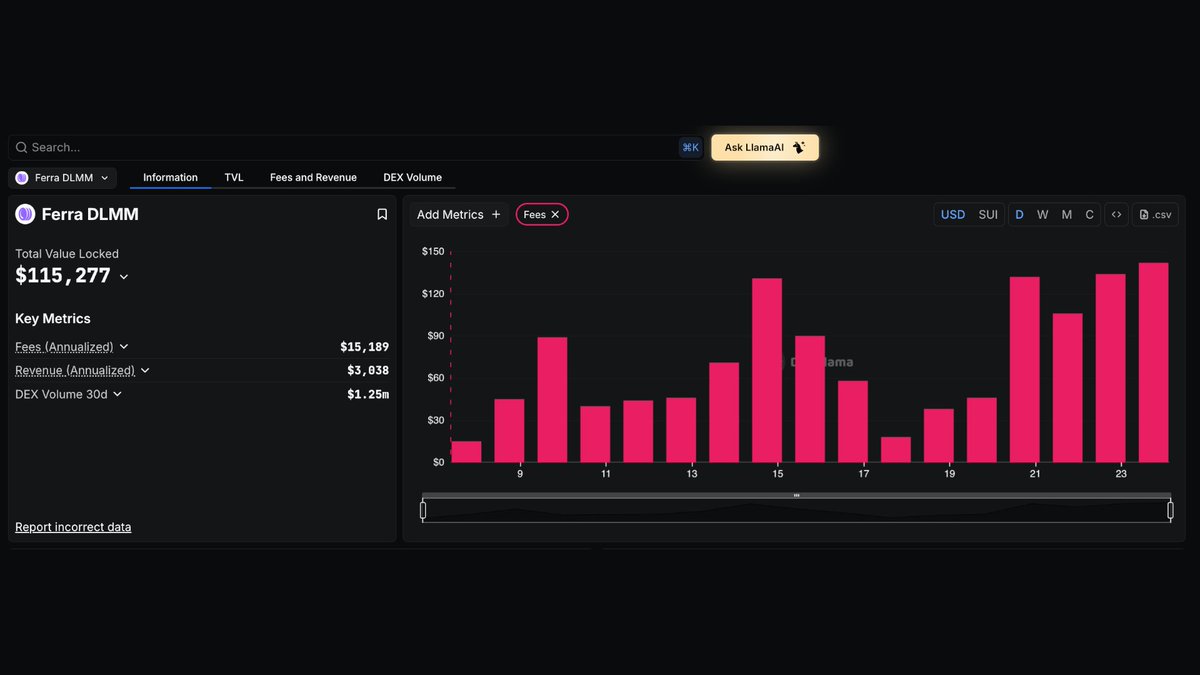The image size is (1200, 675).
Task: Click the Ferra DLMM heading text
Action: pyautogui.click(x=90, y=214)
